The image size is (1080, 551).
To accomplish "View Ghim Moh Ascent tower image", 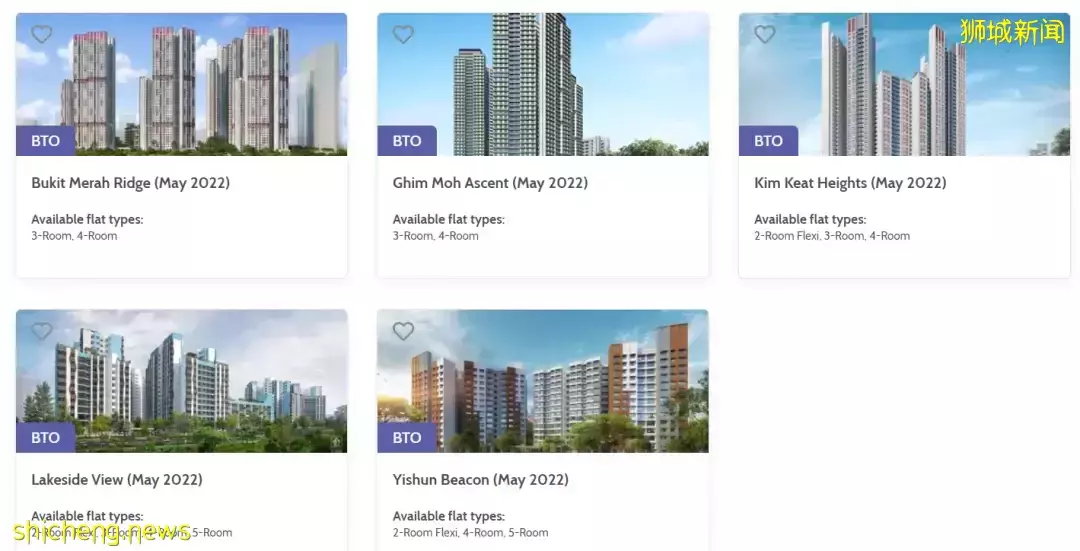I will pyautogui.click(x=543, y=84).
